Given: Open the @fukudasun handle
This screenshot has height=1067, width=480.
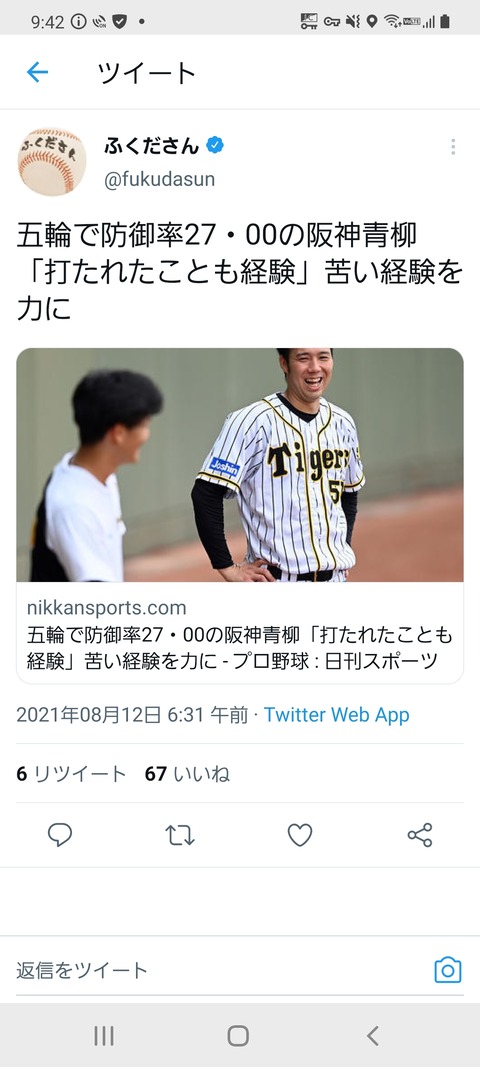Looking at the screenshot, I should point(159,180).
